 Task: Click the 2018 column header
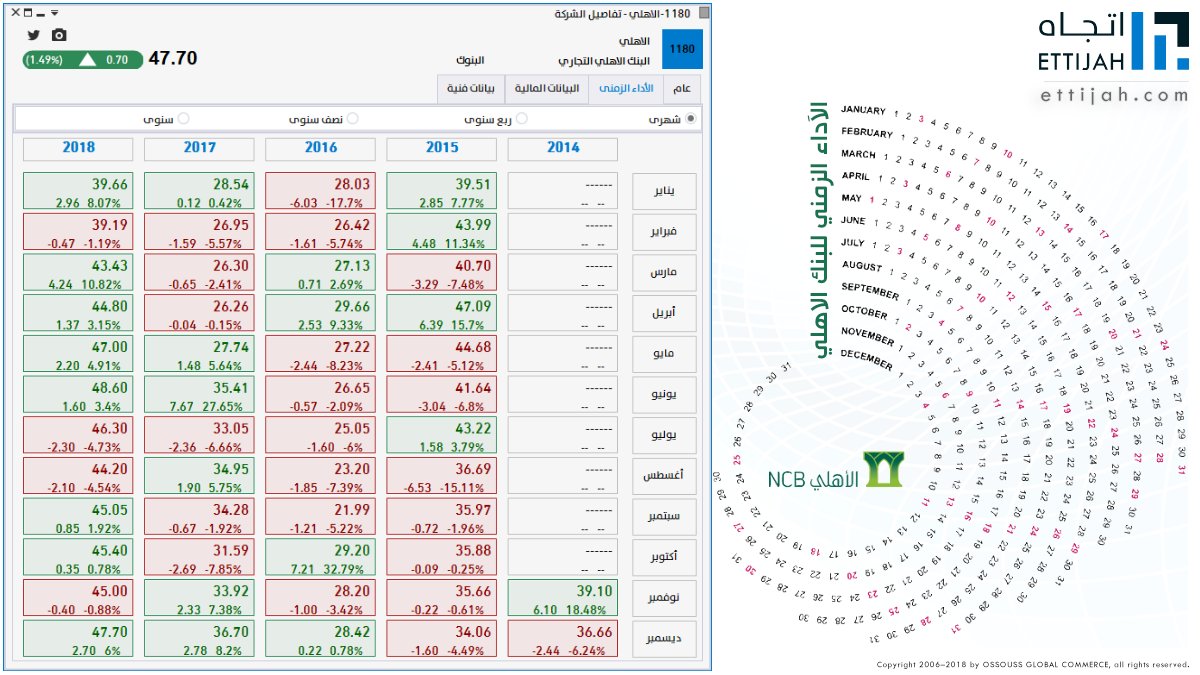point(78,148)
